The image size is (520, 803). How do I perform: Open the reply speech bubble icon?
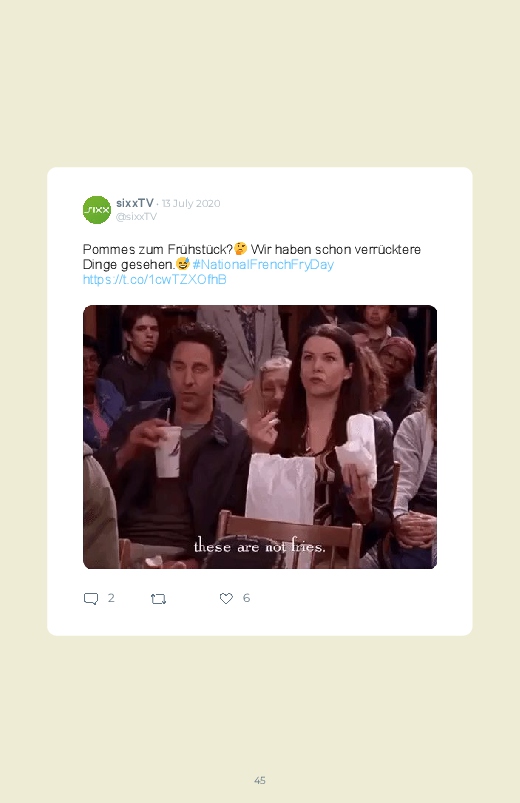[91, 598]
